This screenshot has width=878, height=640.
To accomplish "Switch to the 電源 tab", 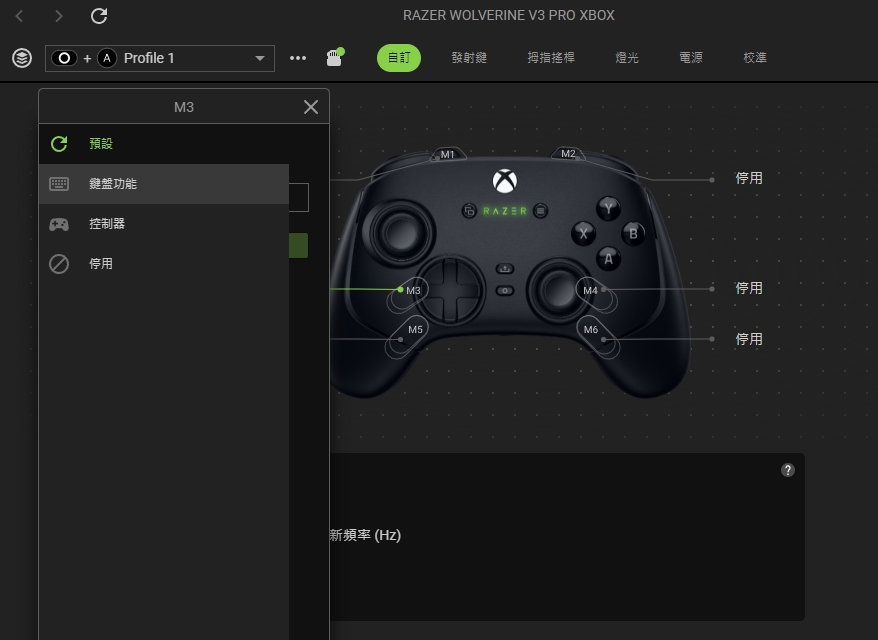I will click(x=691, y=58).
